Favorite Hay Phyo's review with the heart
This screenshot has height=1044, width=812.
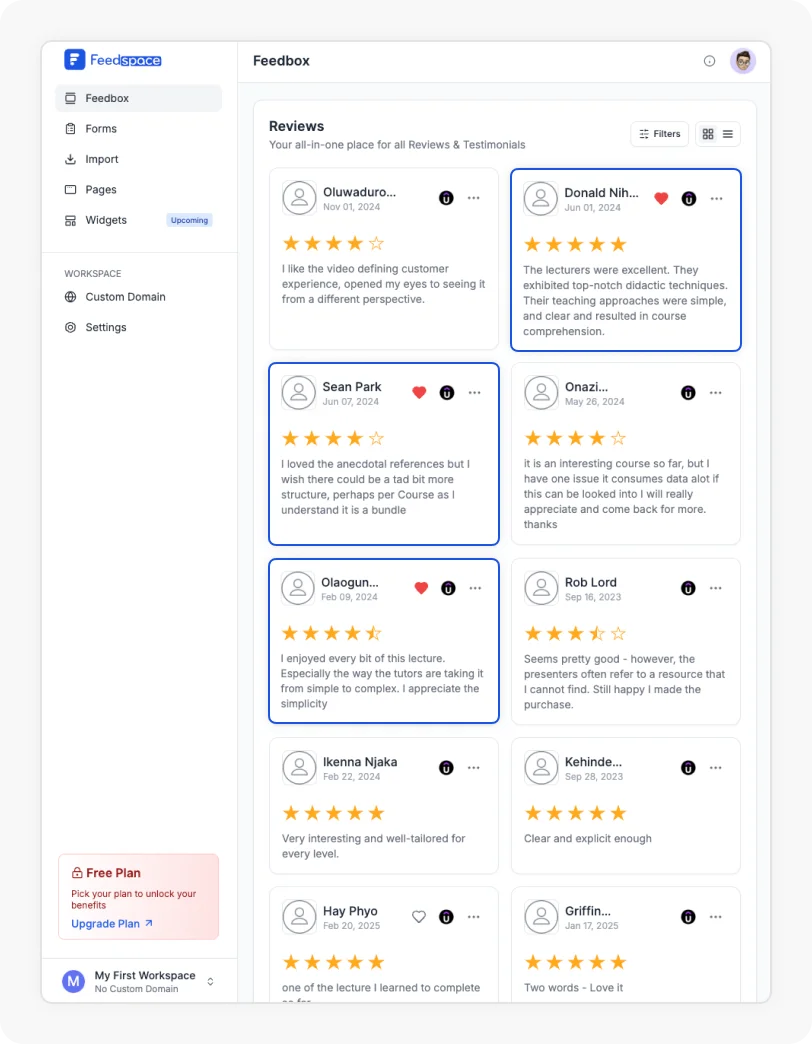coord(419,915)
